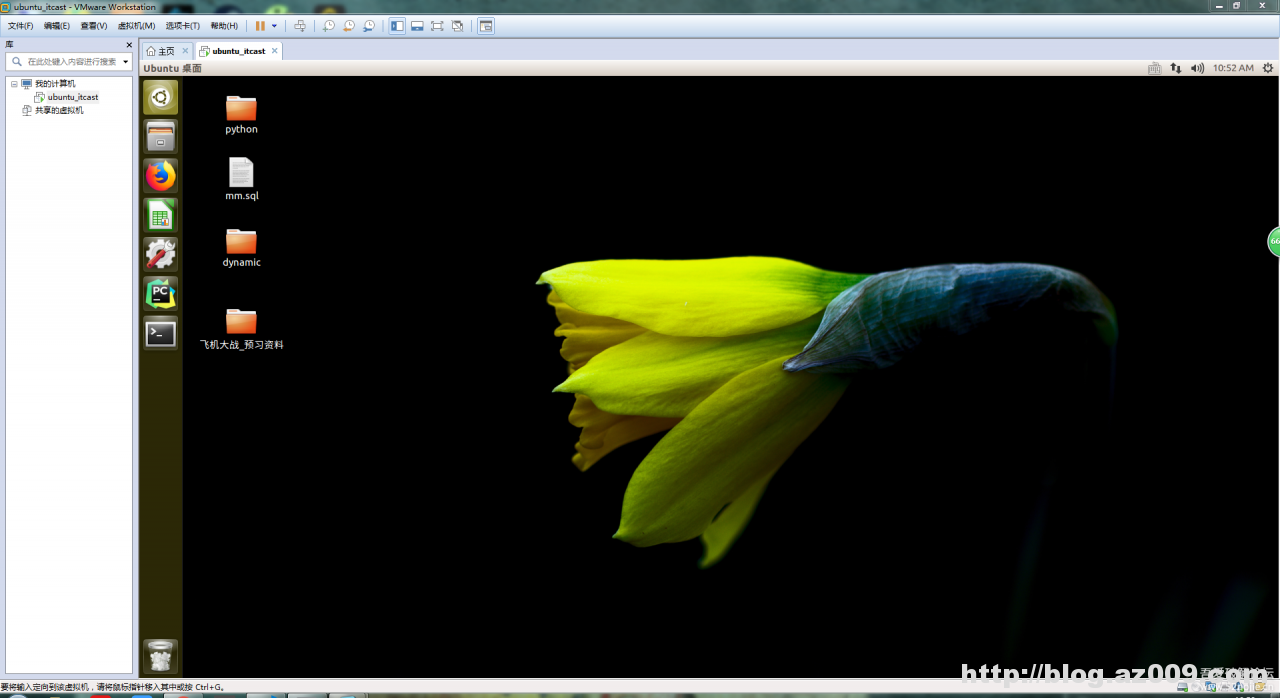Screen dimensions: 1280x698
Task: Toggle the library sidebar view button
Action: 397,26
